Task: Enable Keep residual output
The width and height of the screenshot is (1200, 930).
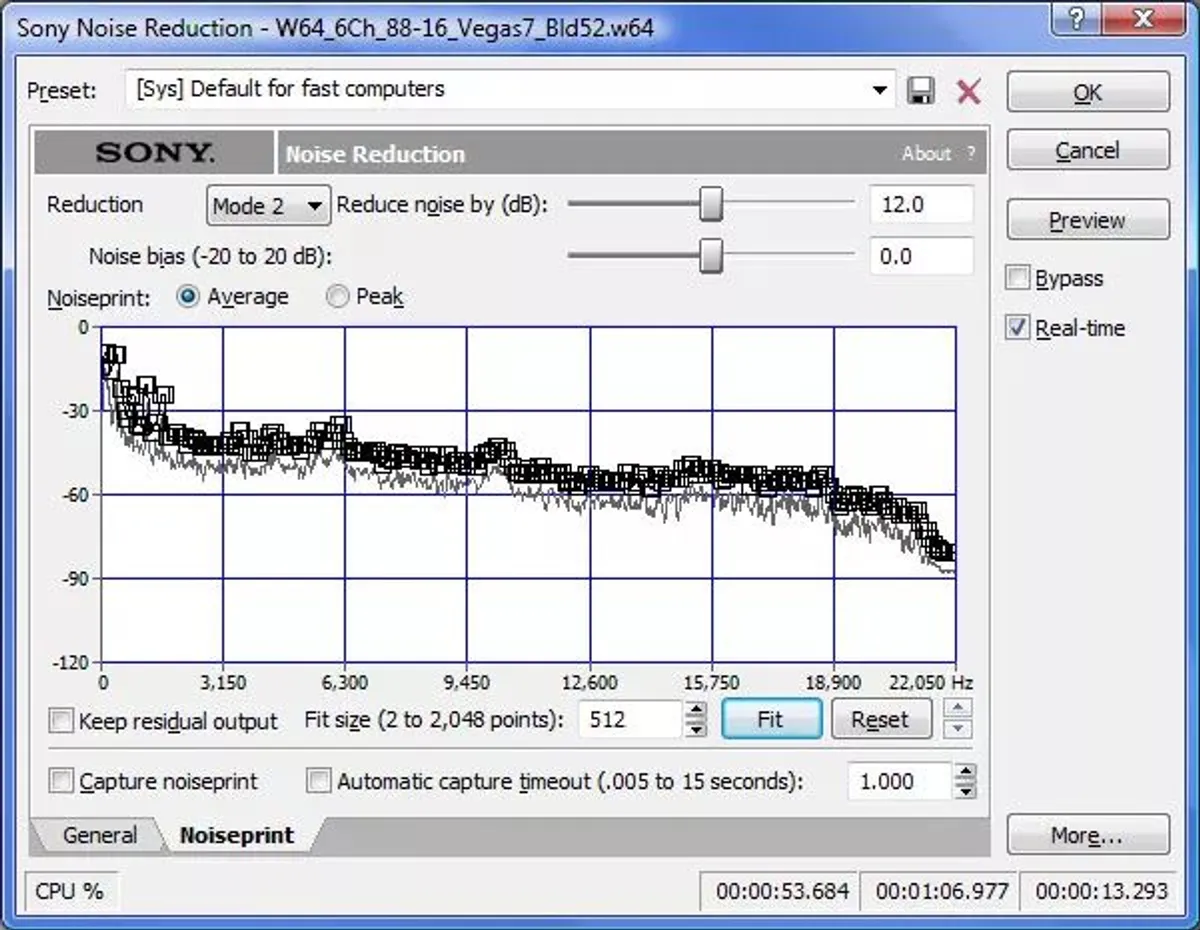Action: point(61,720)
